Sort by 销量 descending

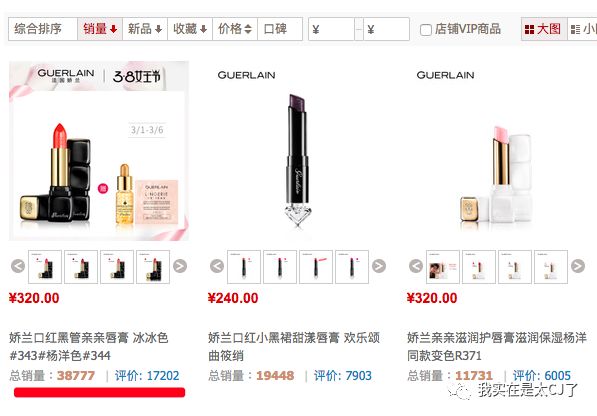(x=100, y=29)
